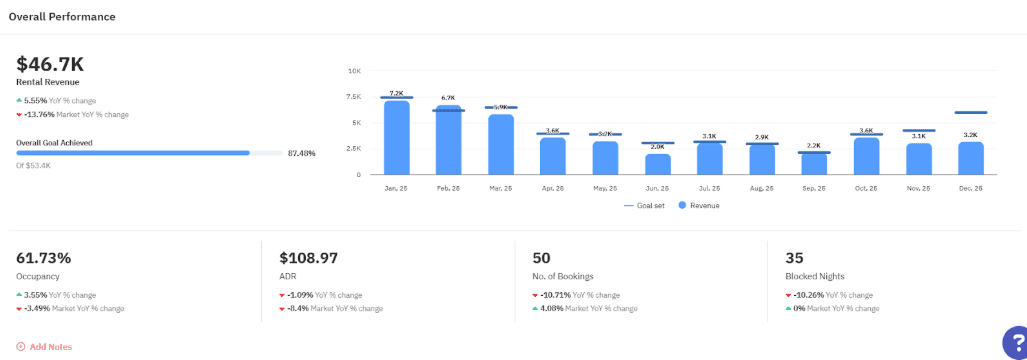Click the Sep. 25 revenue bar
The height and width of the screenshot is (360, 1027).
point(814,164)
